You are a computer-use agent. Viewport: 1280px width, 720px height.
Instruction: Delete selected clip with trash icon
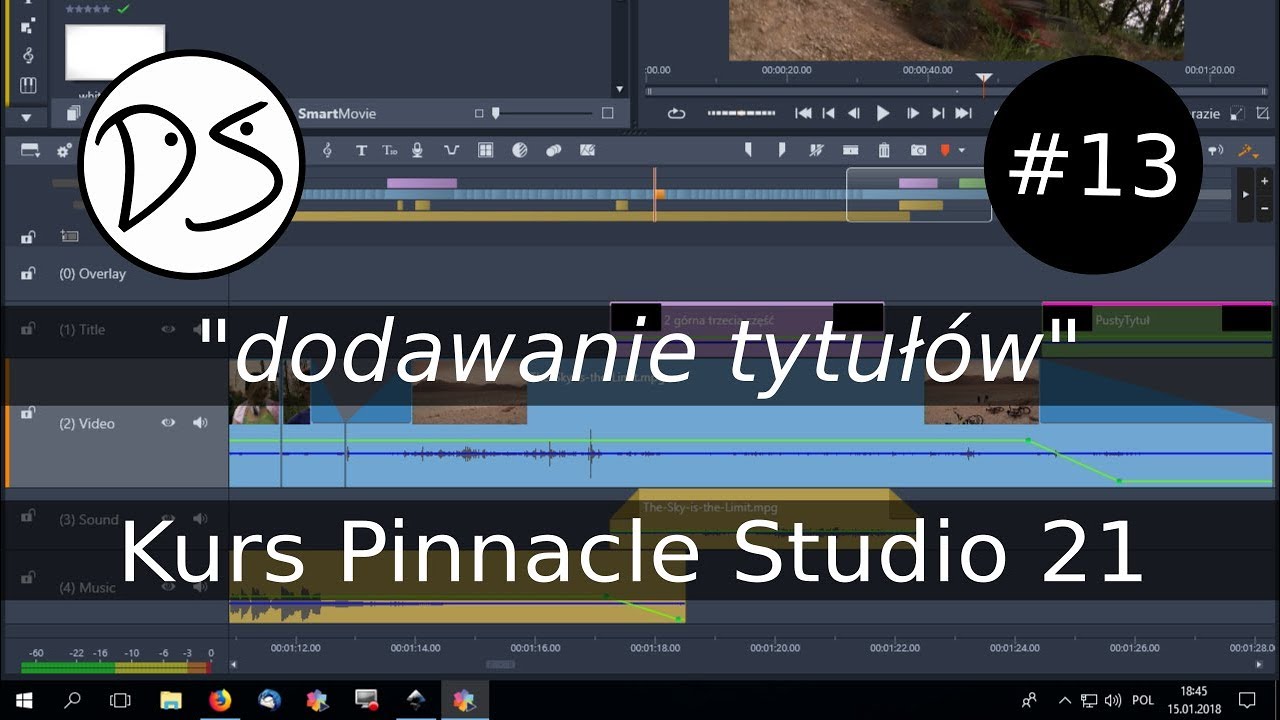click(x=884, y=151)
